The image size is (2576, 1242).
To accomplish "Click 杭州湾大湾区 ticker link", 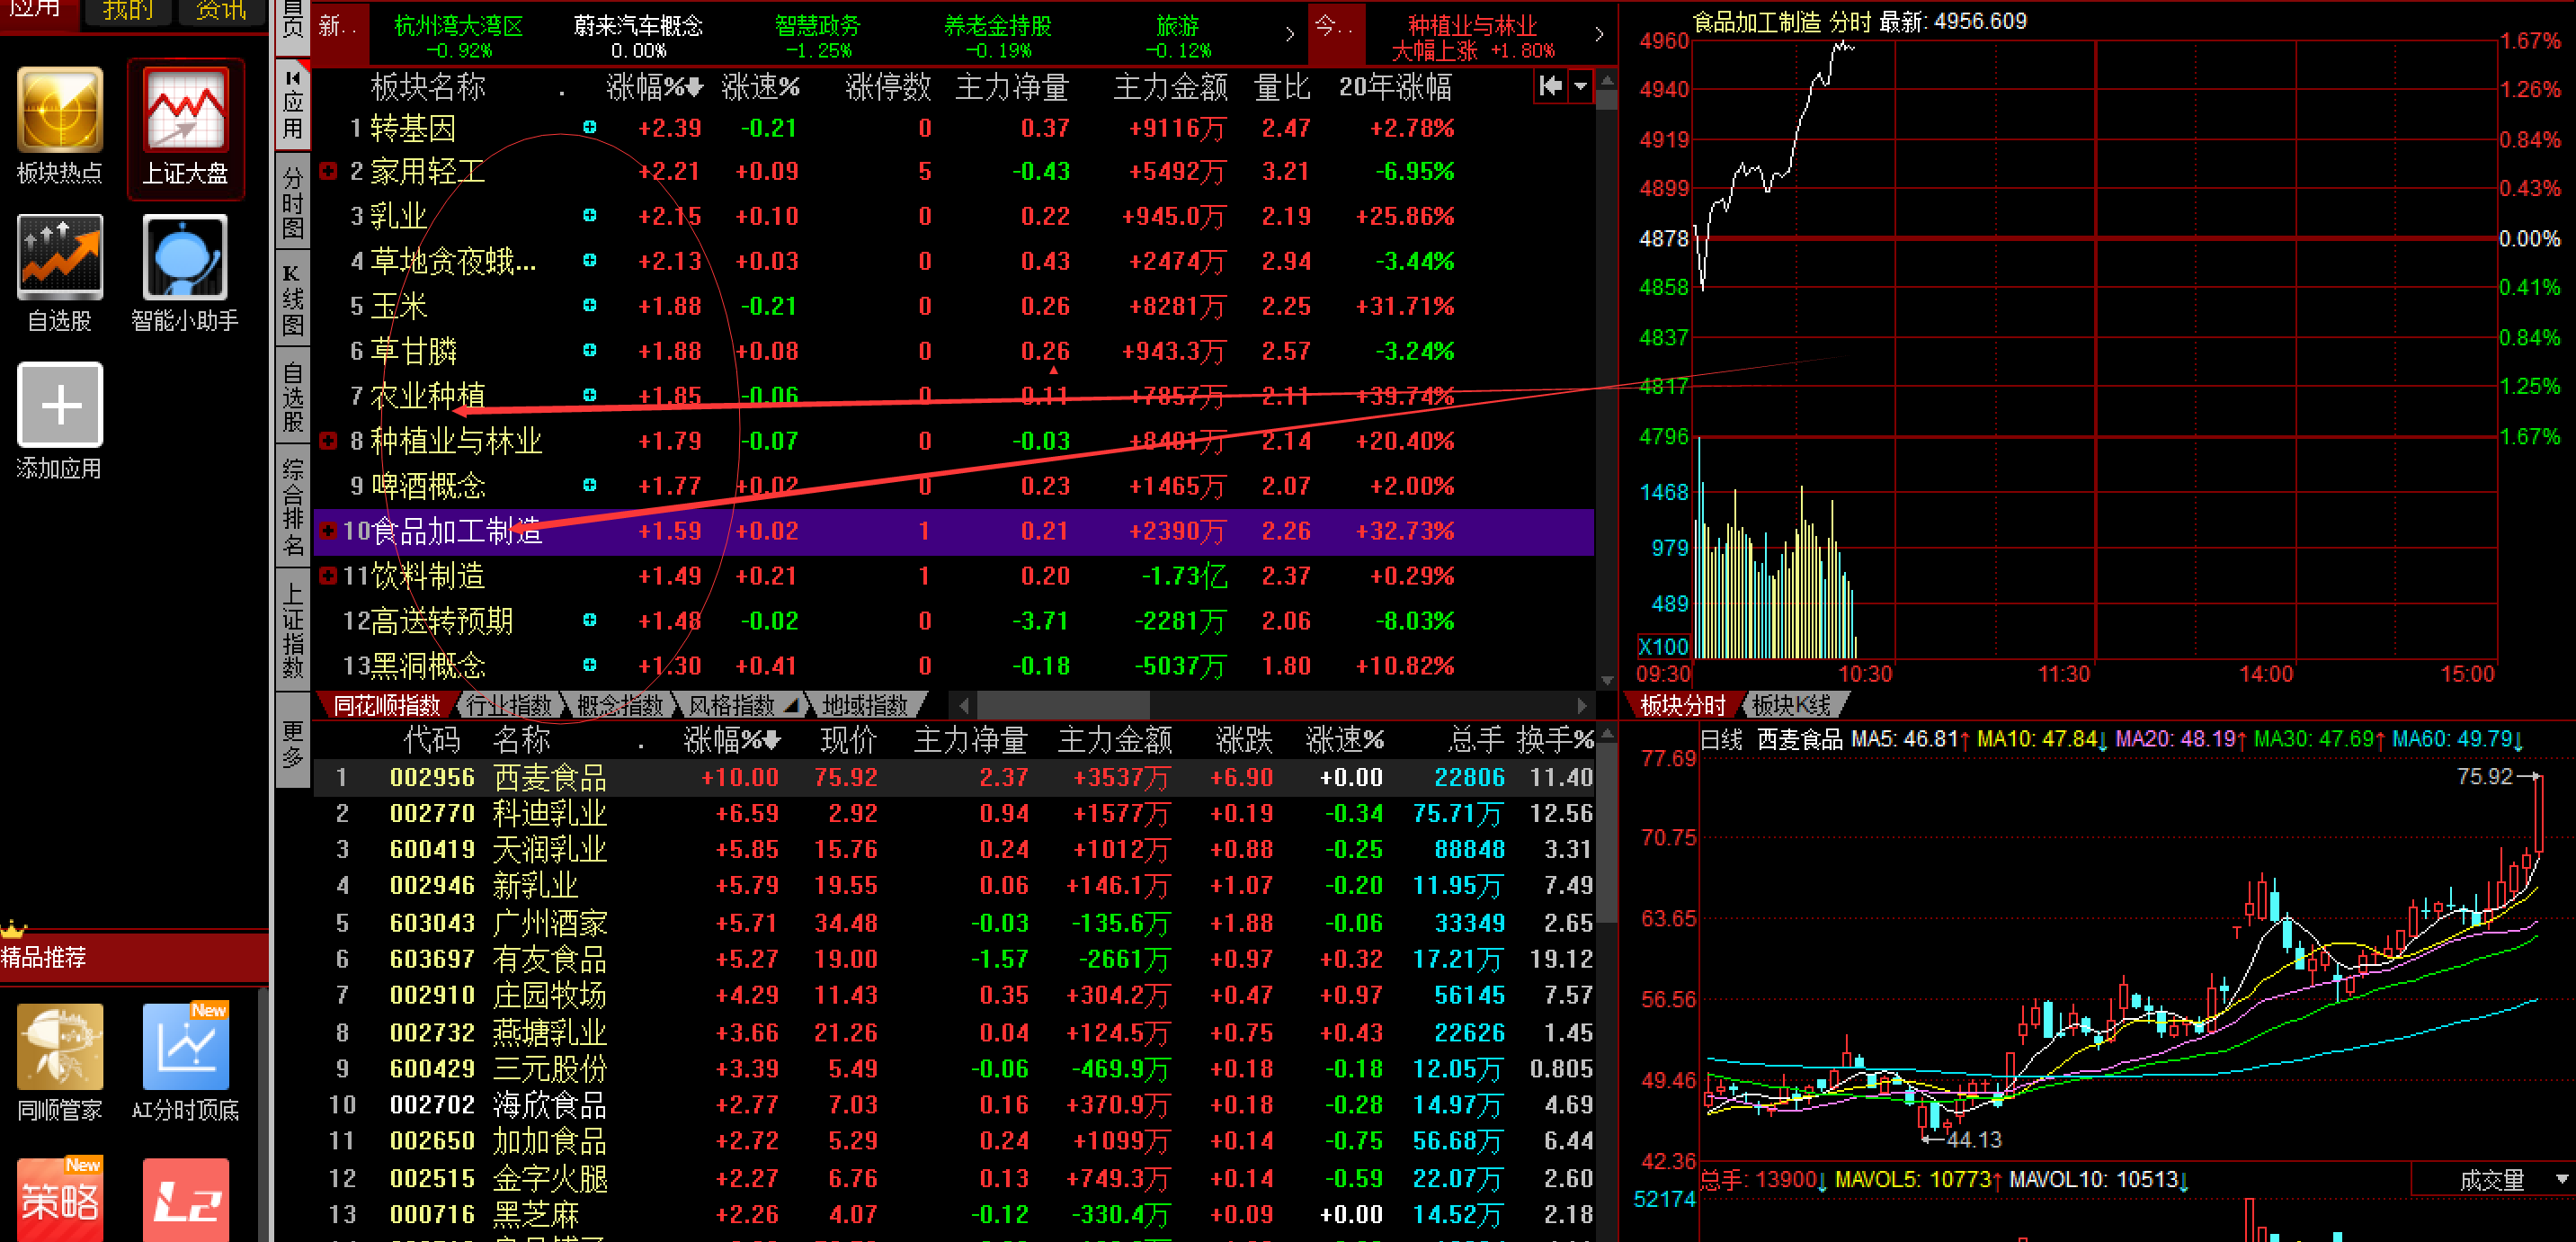I will pos(458,26).
